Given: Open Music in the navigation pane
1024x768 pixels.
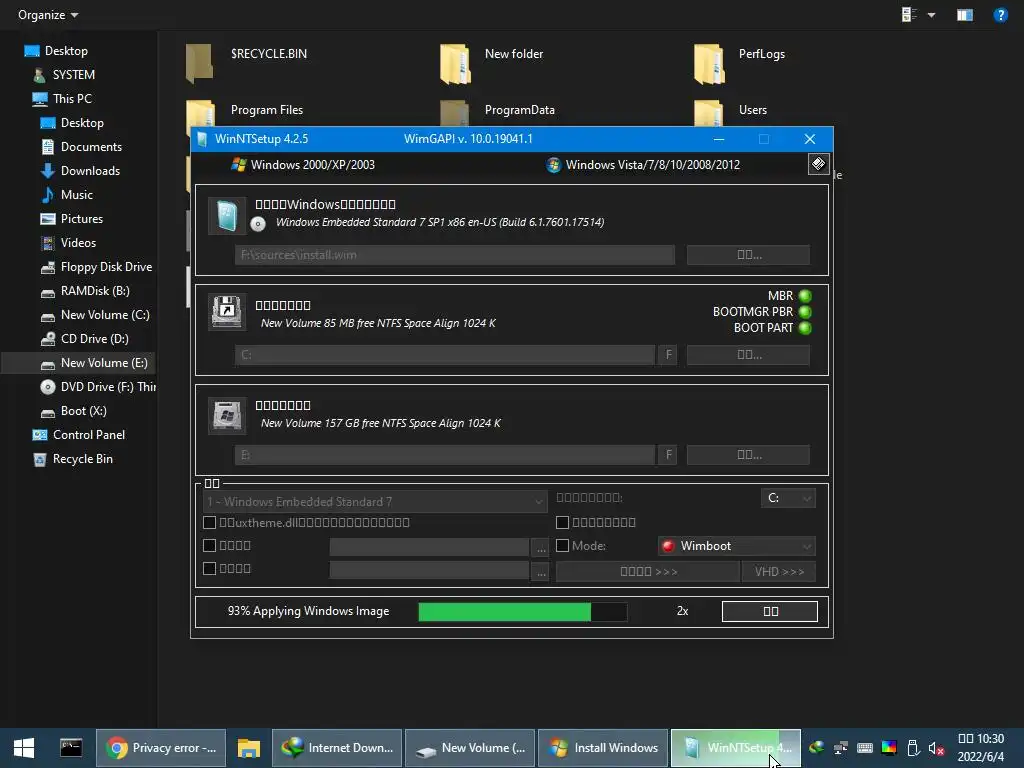Looking at the screenshot, I should click(67, 195).
